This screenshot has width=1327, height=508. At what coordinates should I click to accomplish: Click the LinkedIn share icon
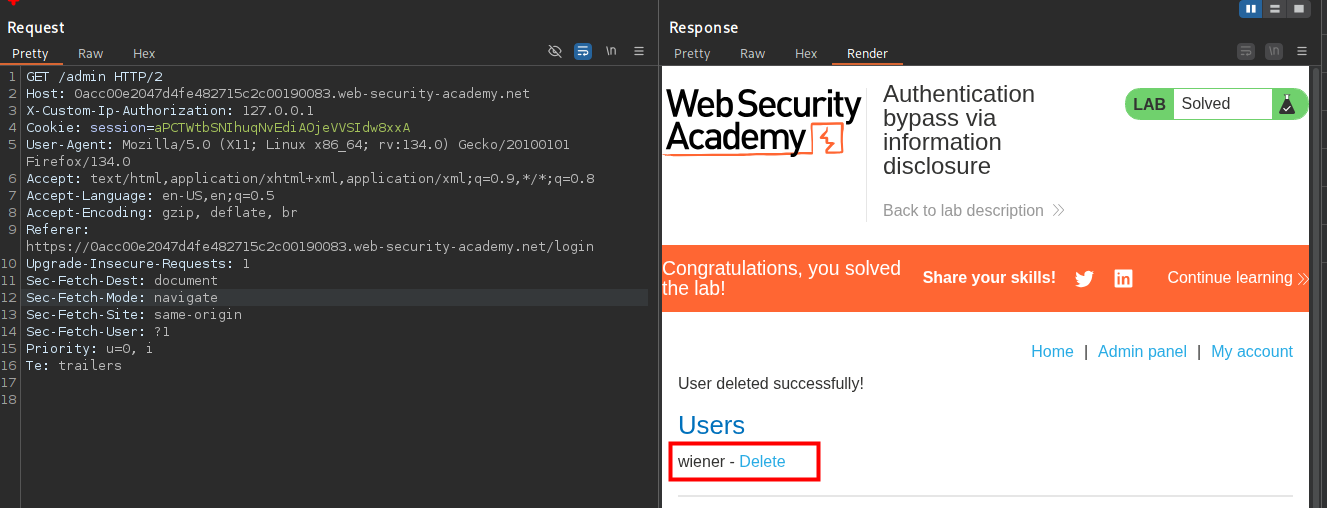(1123, 279)
